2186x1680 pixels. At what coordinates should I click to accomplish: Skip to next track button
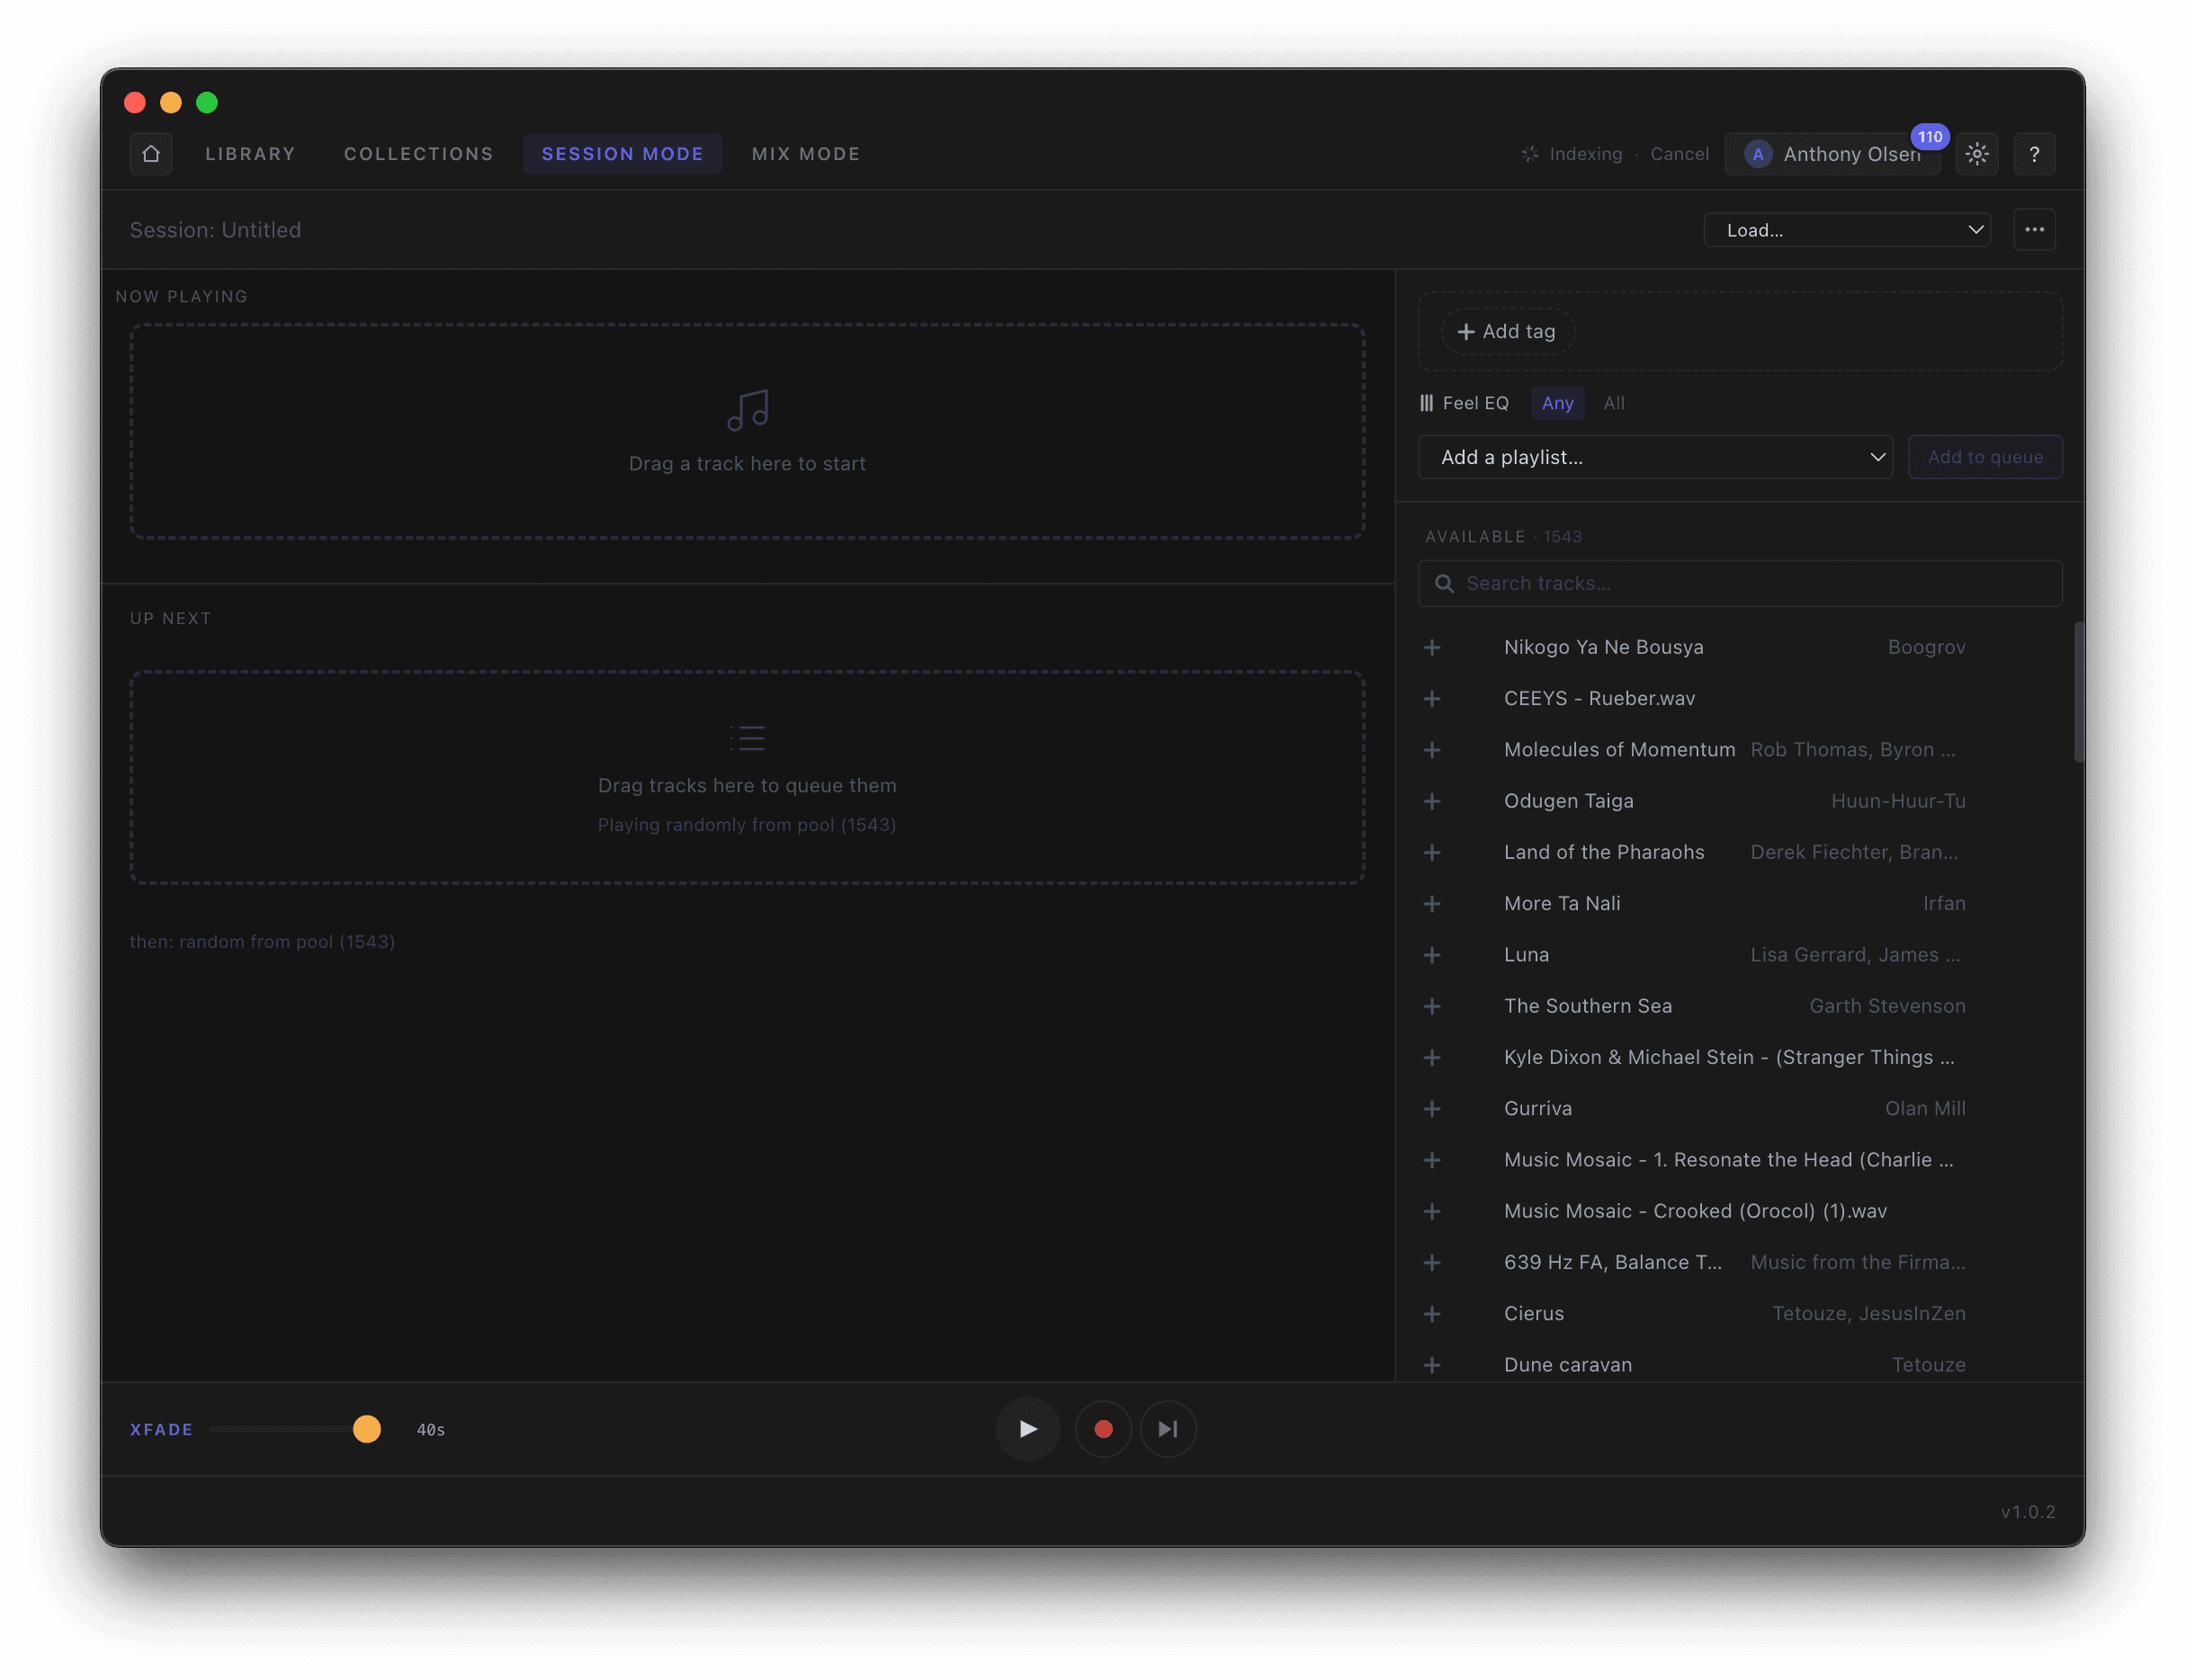(x=1167, y=1429)
